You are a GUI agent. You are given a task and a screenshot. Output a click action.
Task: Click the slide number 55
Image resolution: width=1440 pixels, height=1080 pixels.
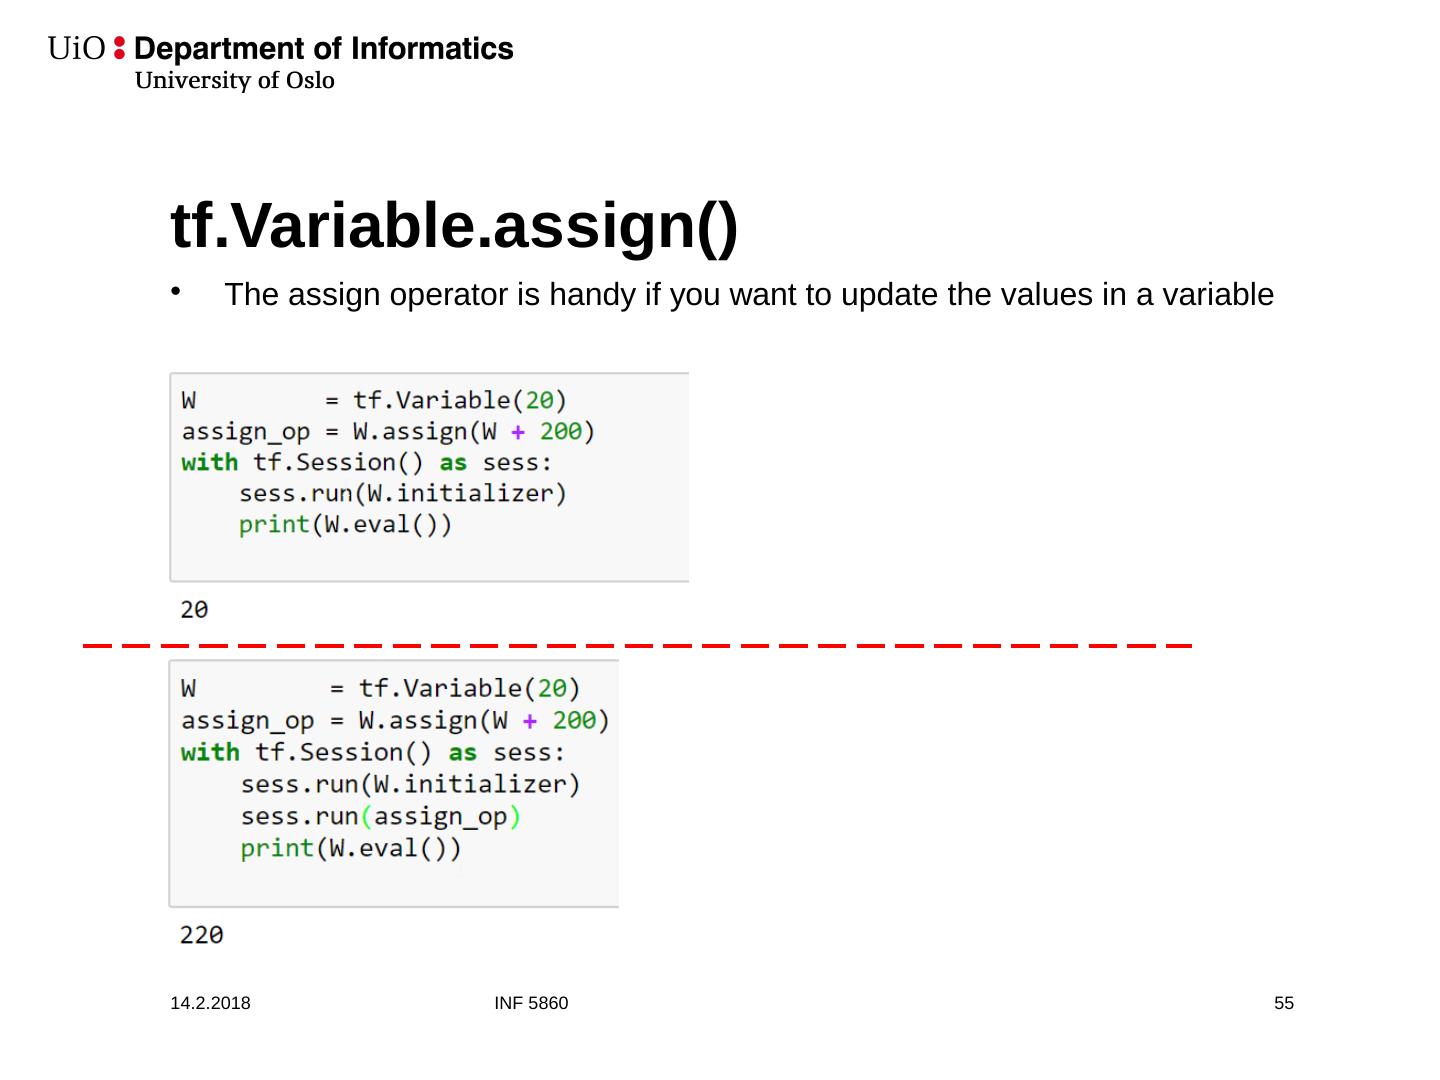pos(1284,1003)
